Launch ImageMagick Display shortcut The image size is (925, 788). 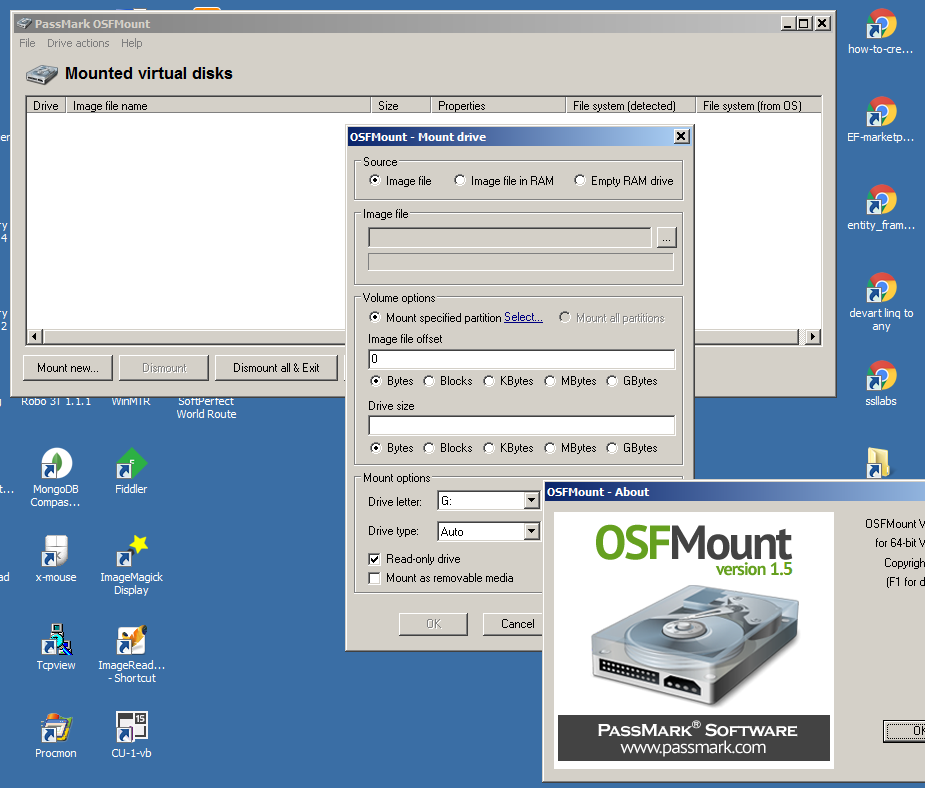point(131,551)
